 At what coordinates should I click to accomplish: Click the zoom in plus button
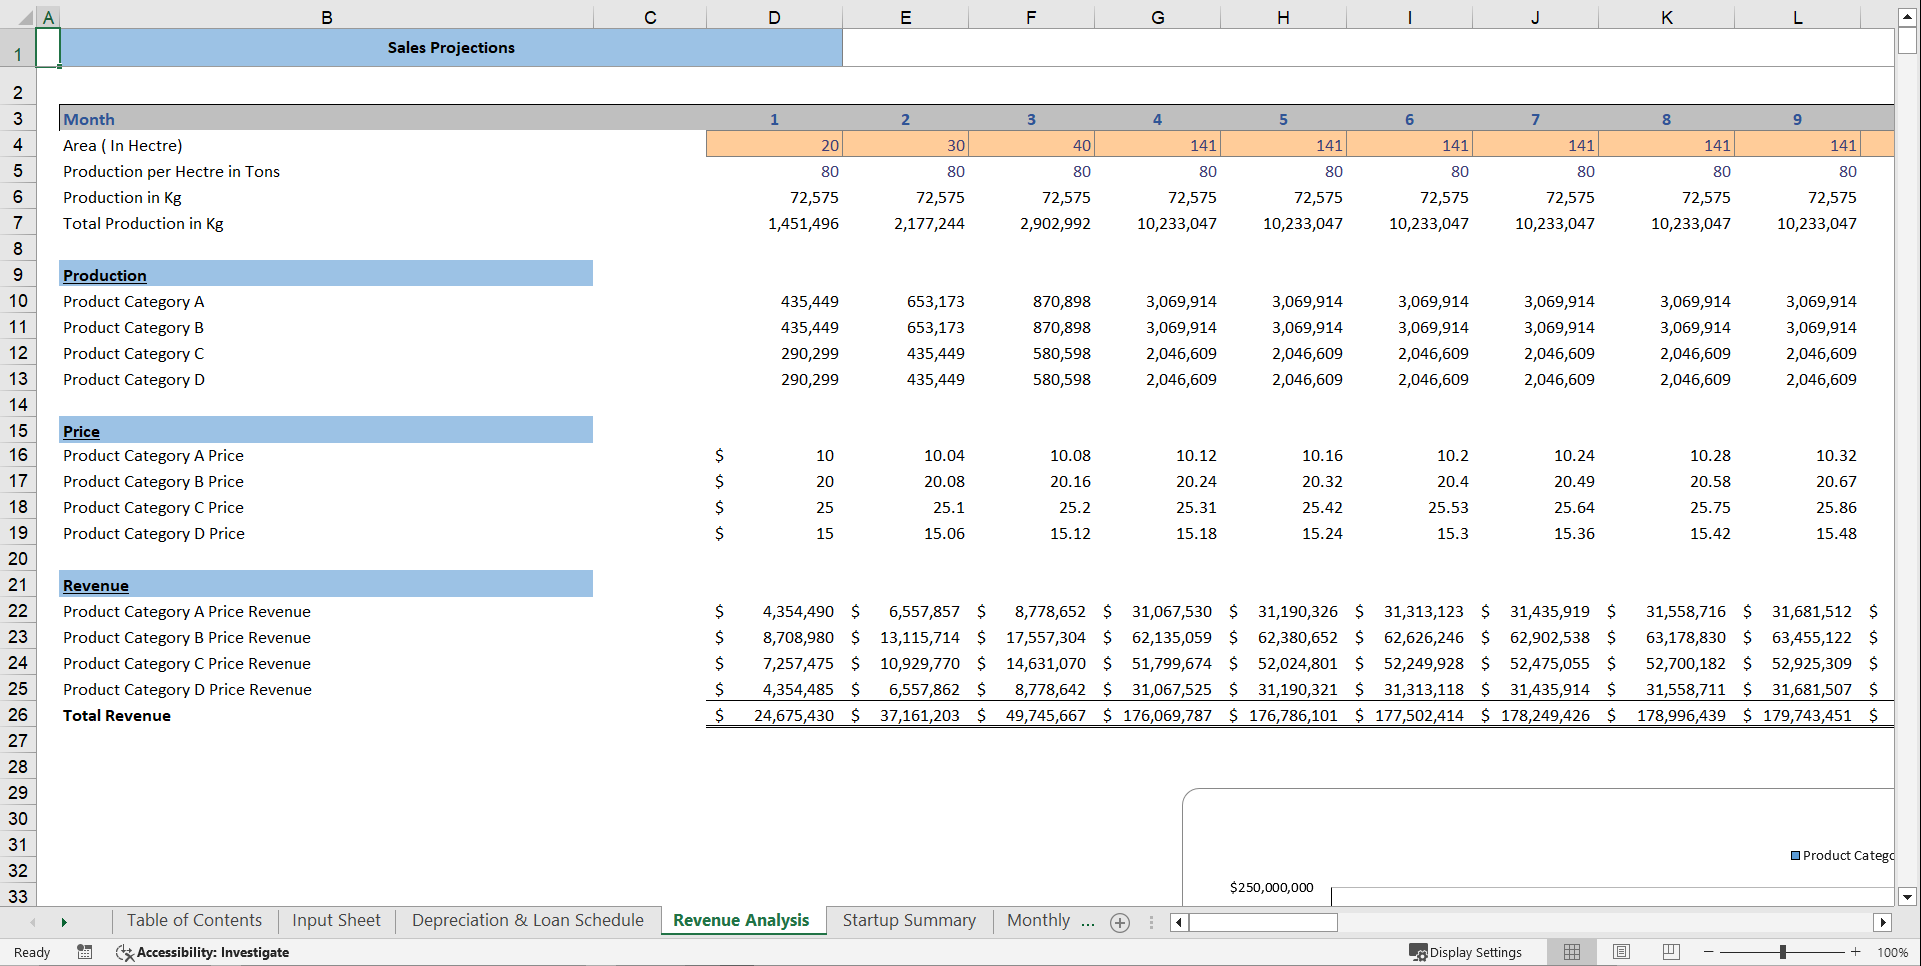coord(1855,952)
